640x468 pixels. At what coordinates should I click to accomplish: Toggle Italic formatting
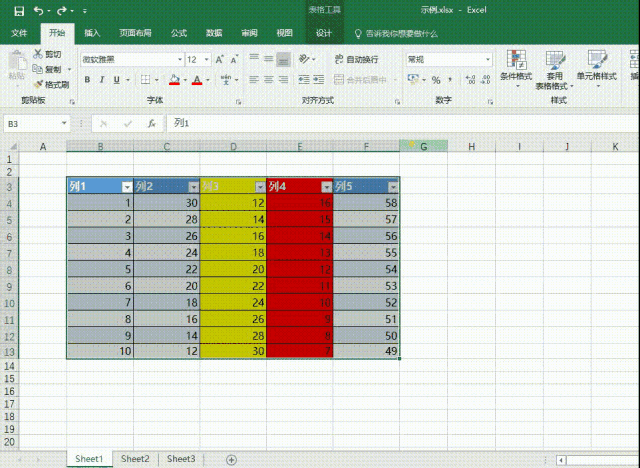(x=102, y=80)
